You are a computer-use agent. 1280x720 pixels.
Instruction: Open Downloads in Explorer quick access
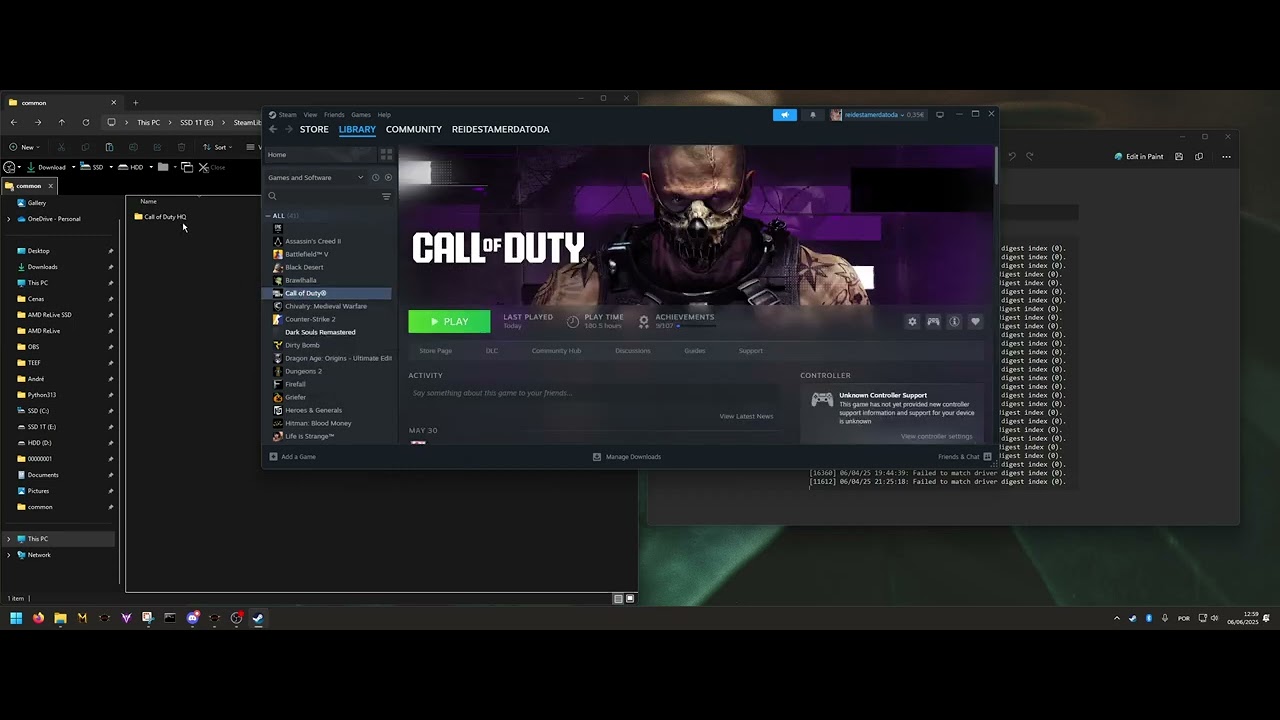[42, 267]
